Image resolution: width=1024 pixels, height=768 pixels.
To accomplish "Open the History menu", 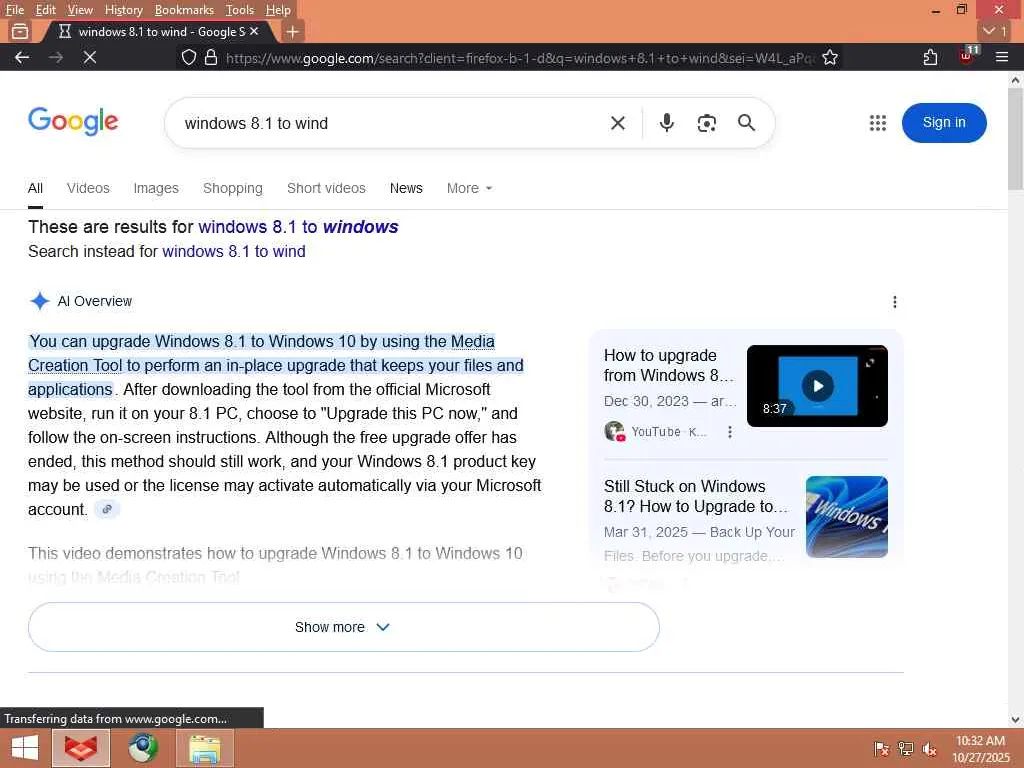I will click(x=123, y=10).
